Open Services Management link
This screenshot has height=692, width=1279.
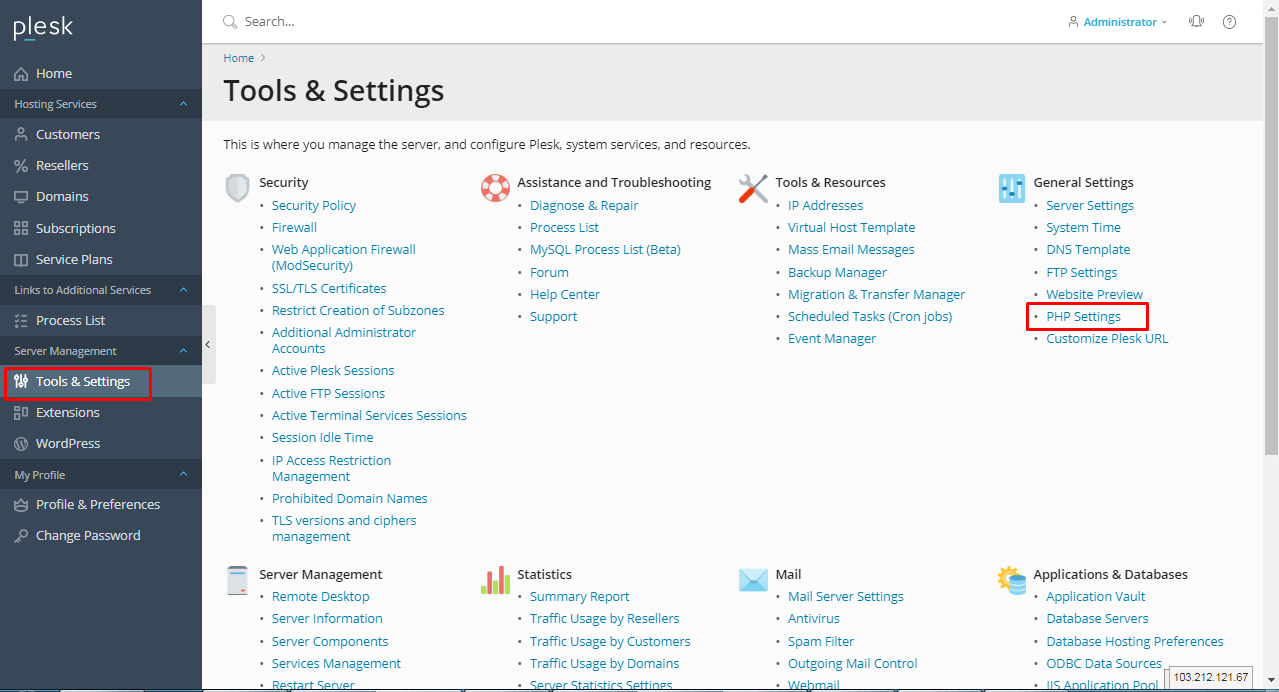336,664
